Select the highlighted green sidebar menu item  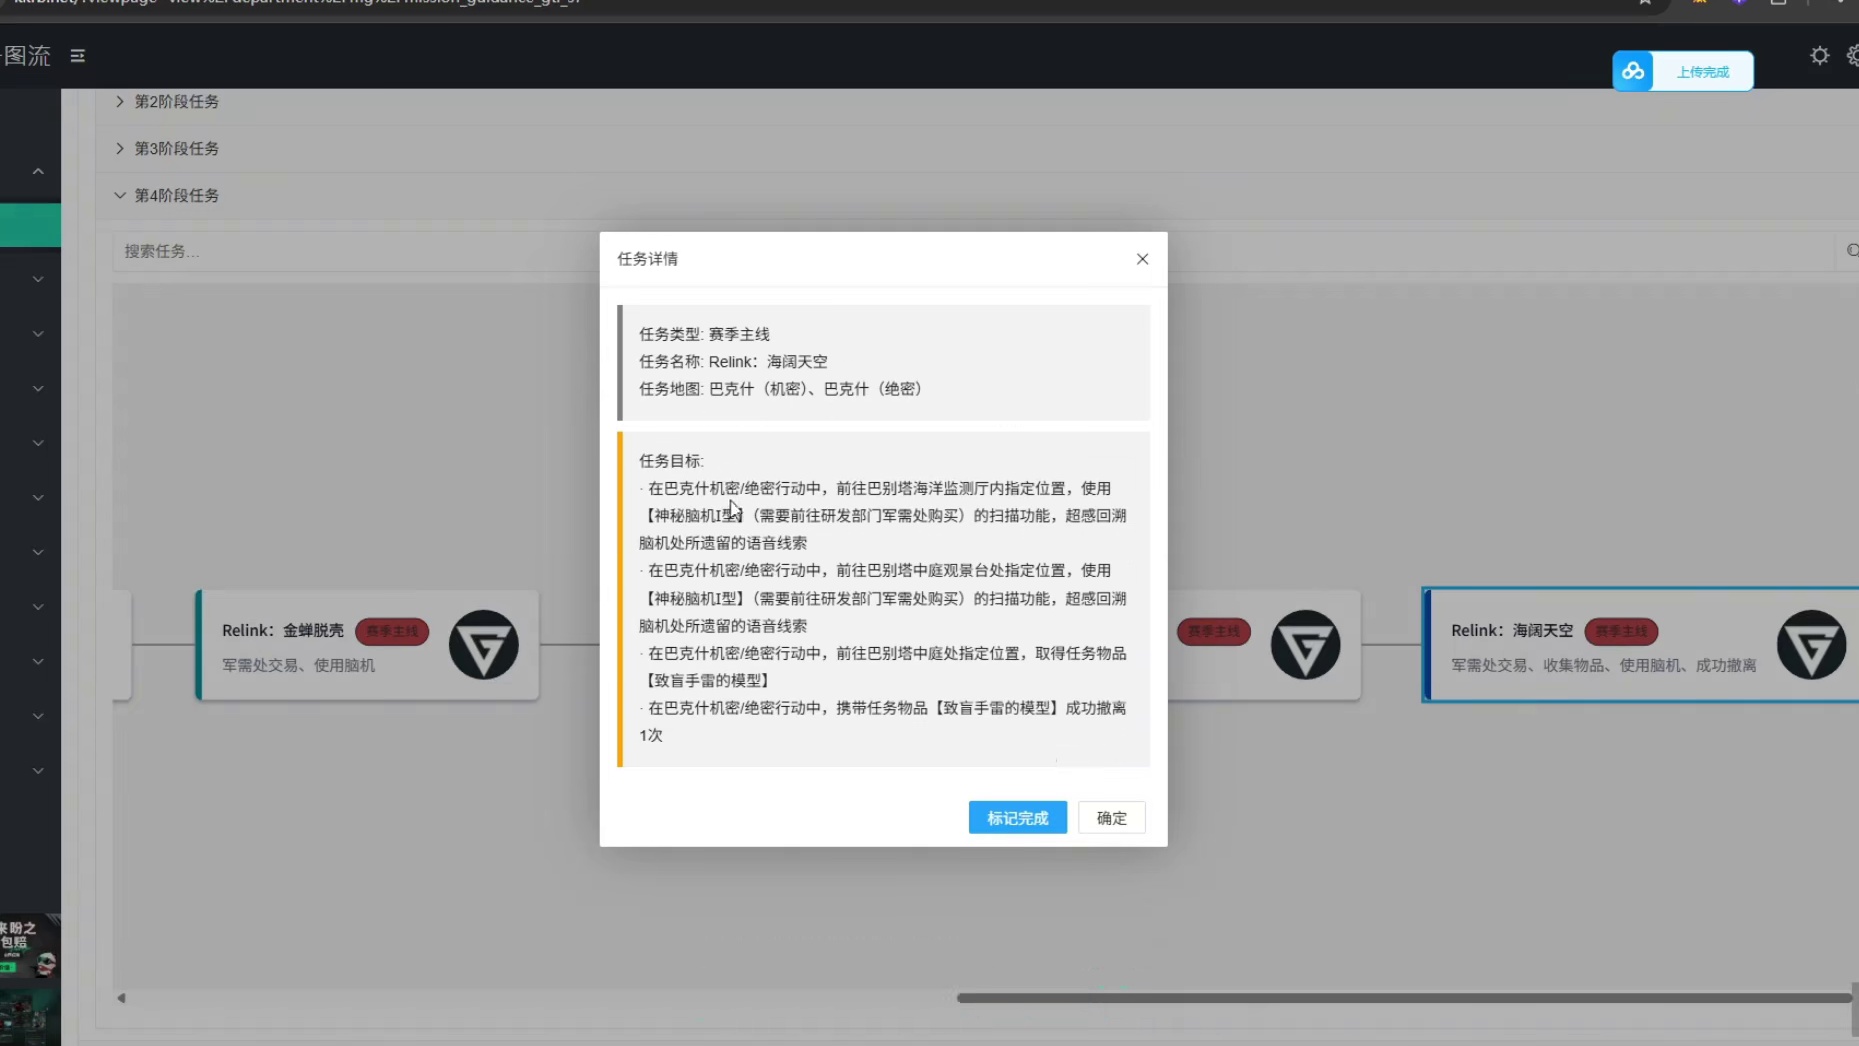point(30,225)
